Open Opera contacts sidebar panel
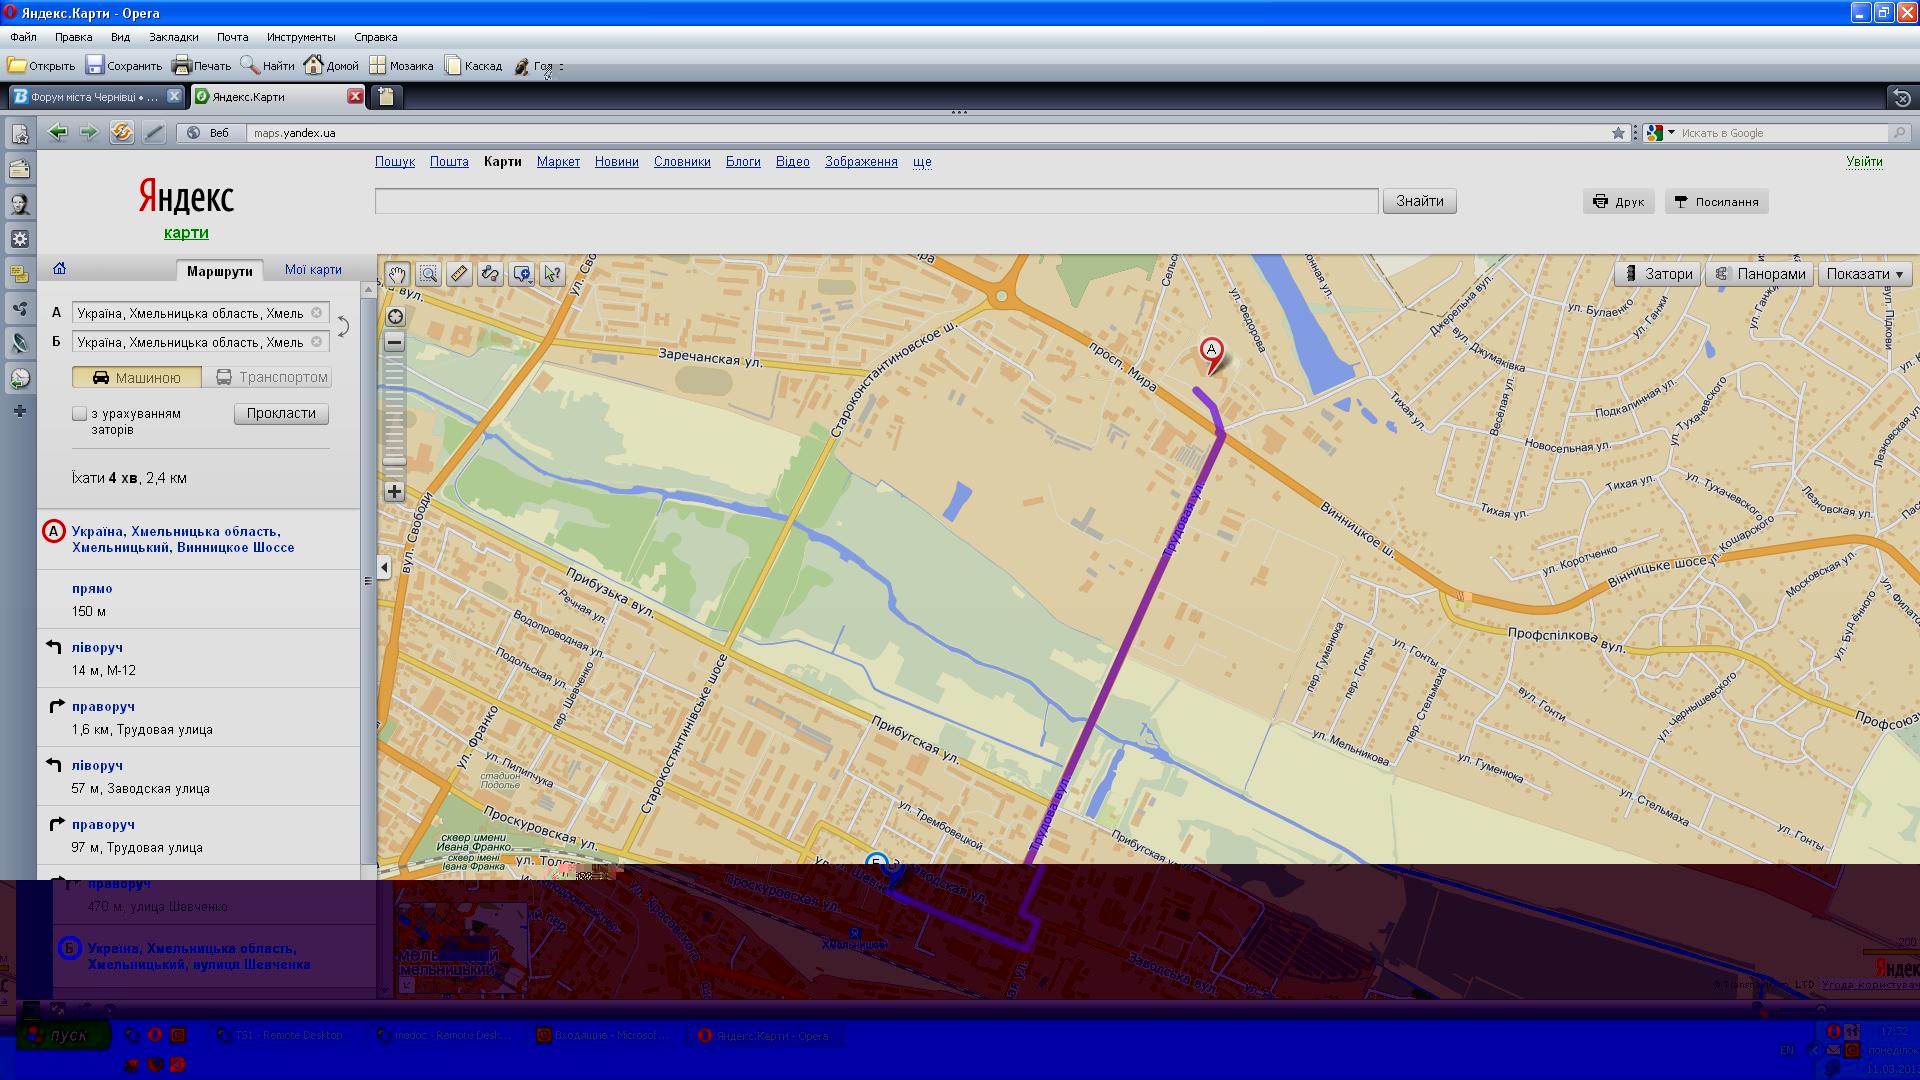Screen dimensions: 1920x1080 coord(19,204)
